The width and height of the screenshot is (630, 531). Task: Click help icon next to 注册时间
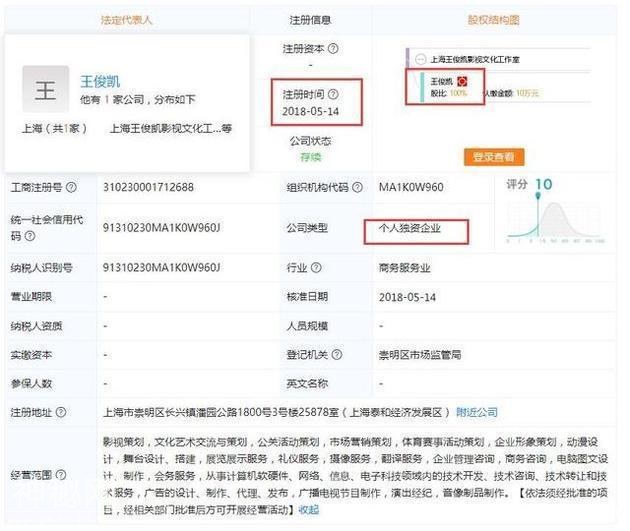(x=333, y=94)
